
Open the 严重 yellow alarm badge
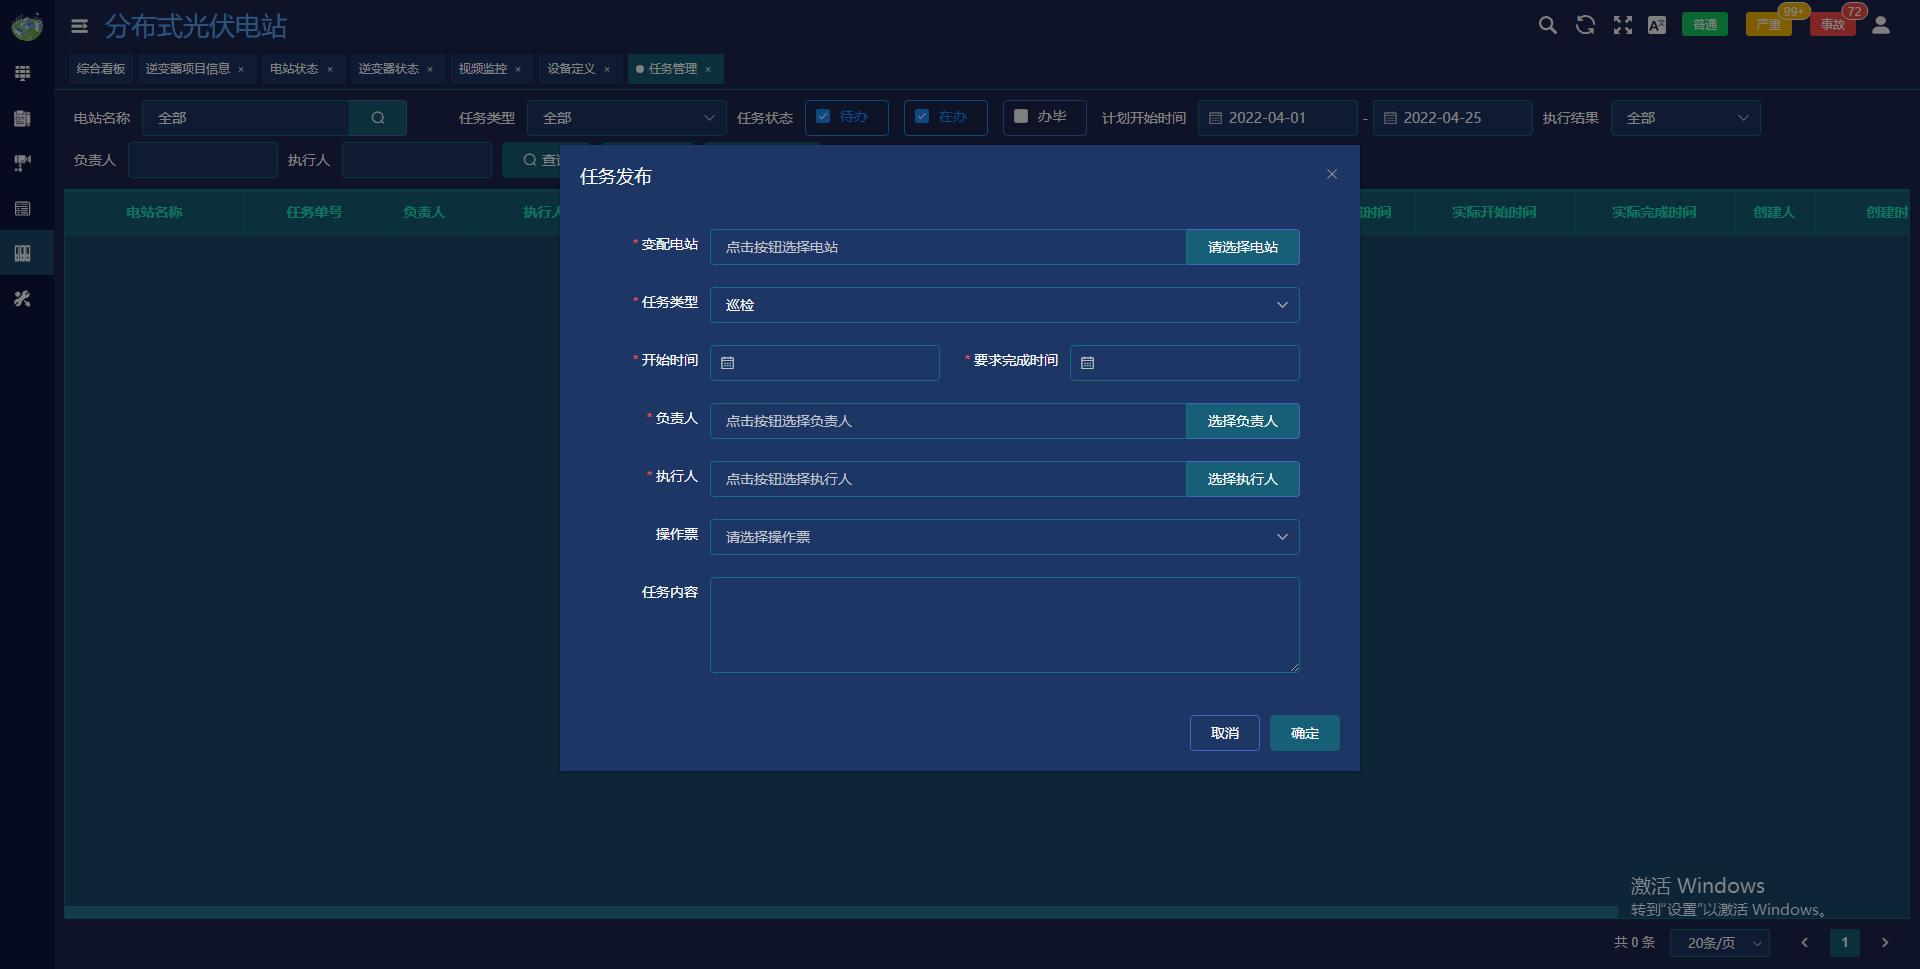point(1769,25)
